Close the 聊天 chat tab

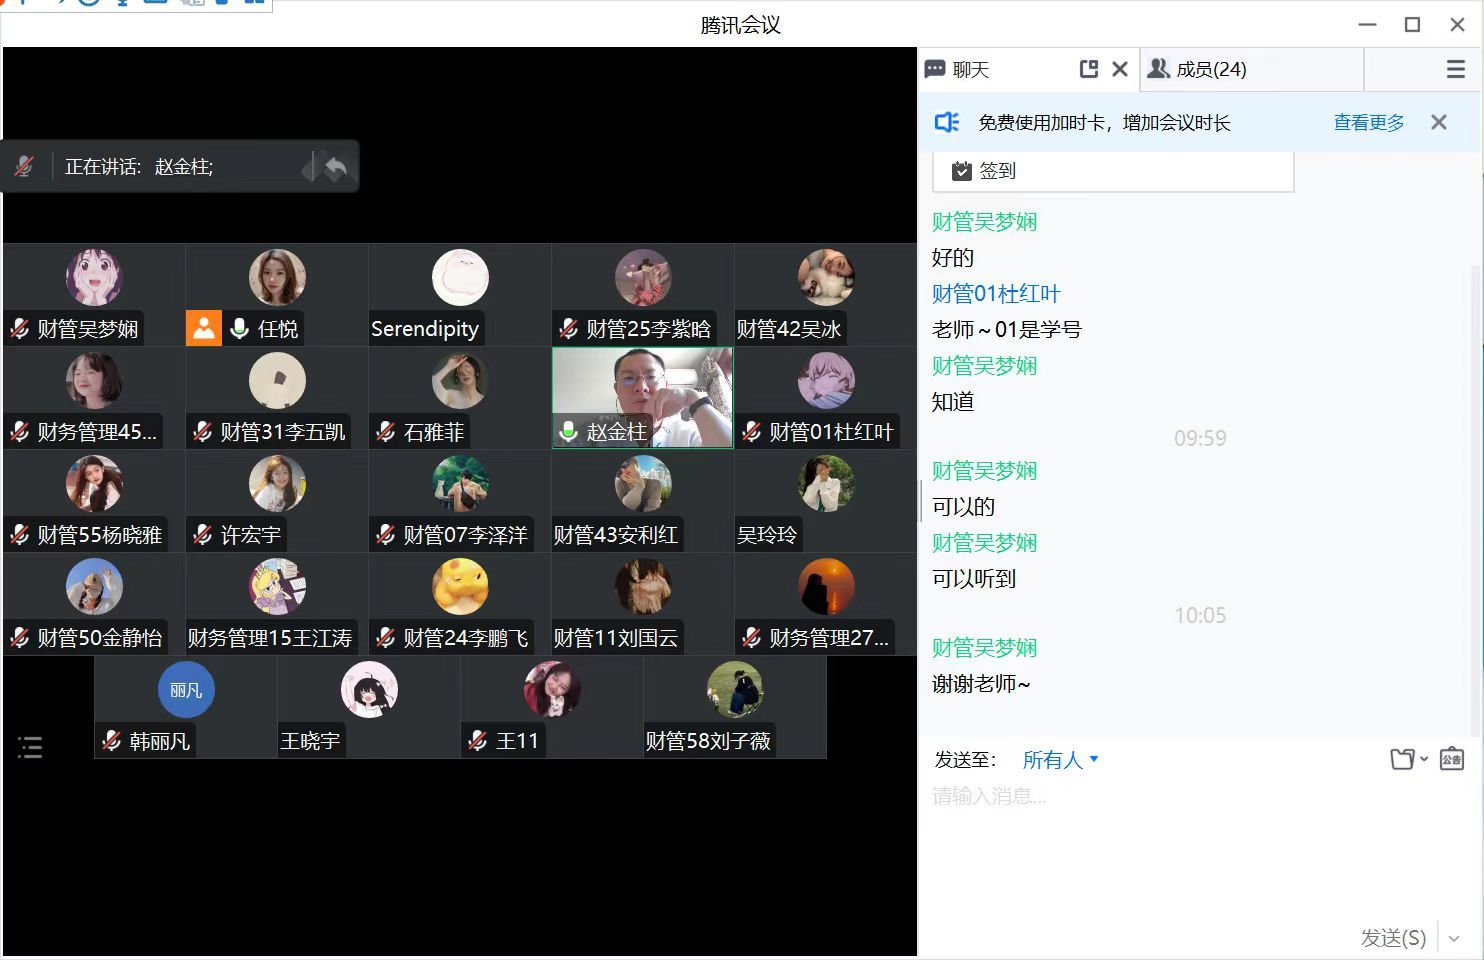click(x=1120, y=69)
